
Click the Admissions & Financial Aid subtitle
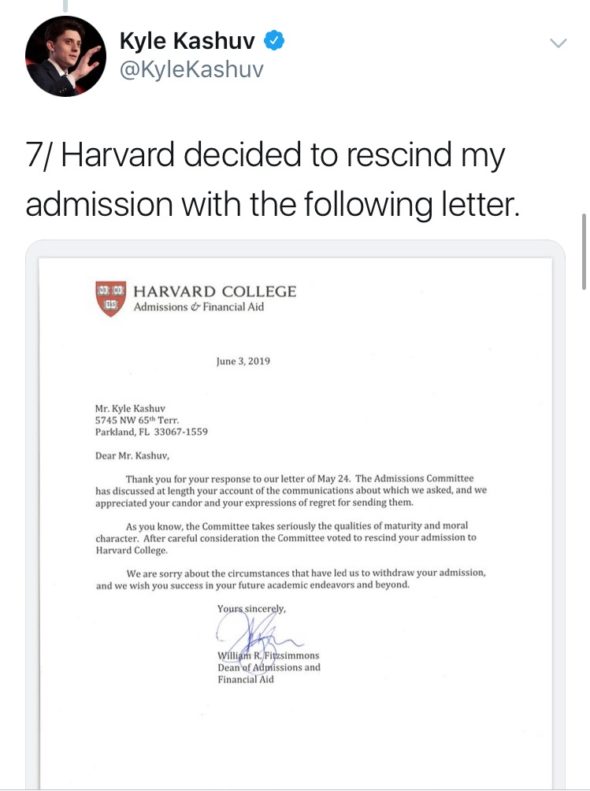tap(199, 307)
